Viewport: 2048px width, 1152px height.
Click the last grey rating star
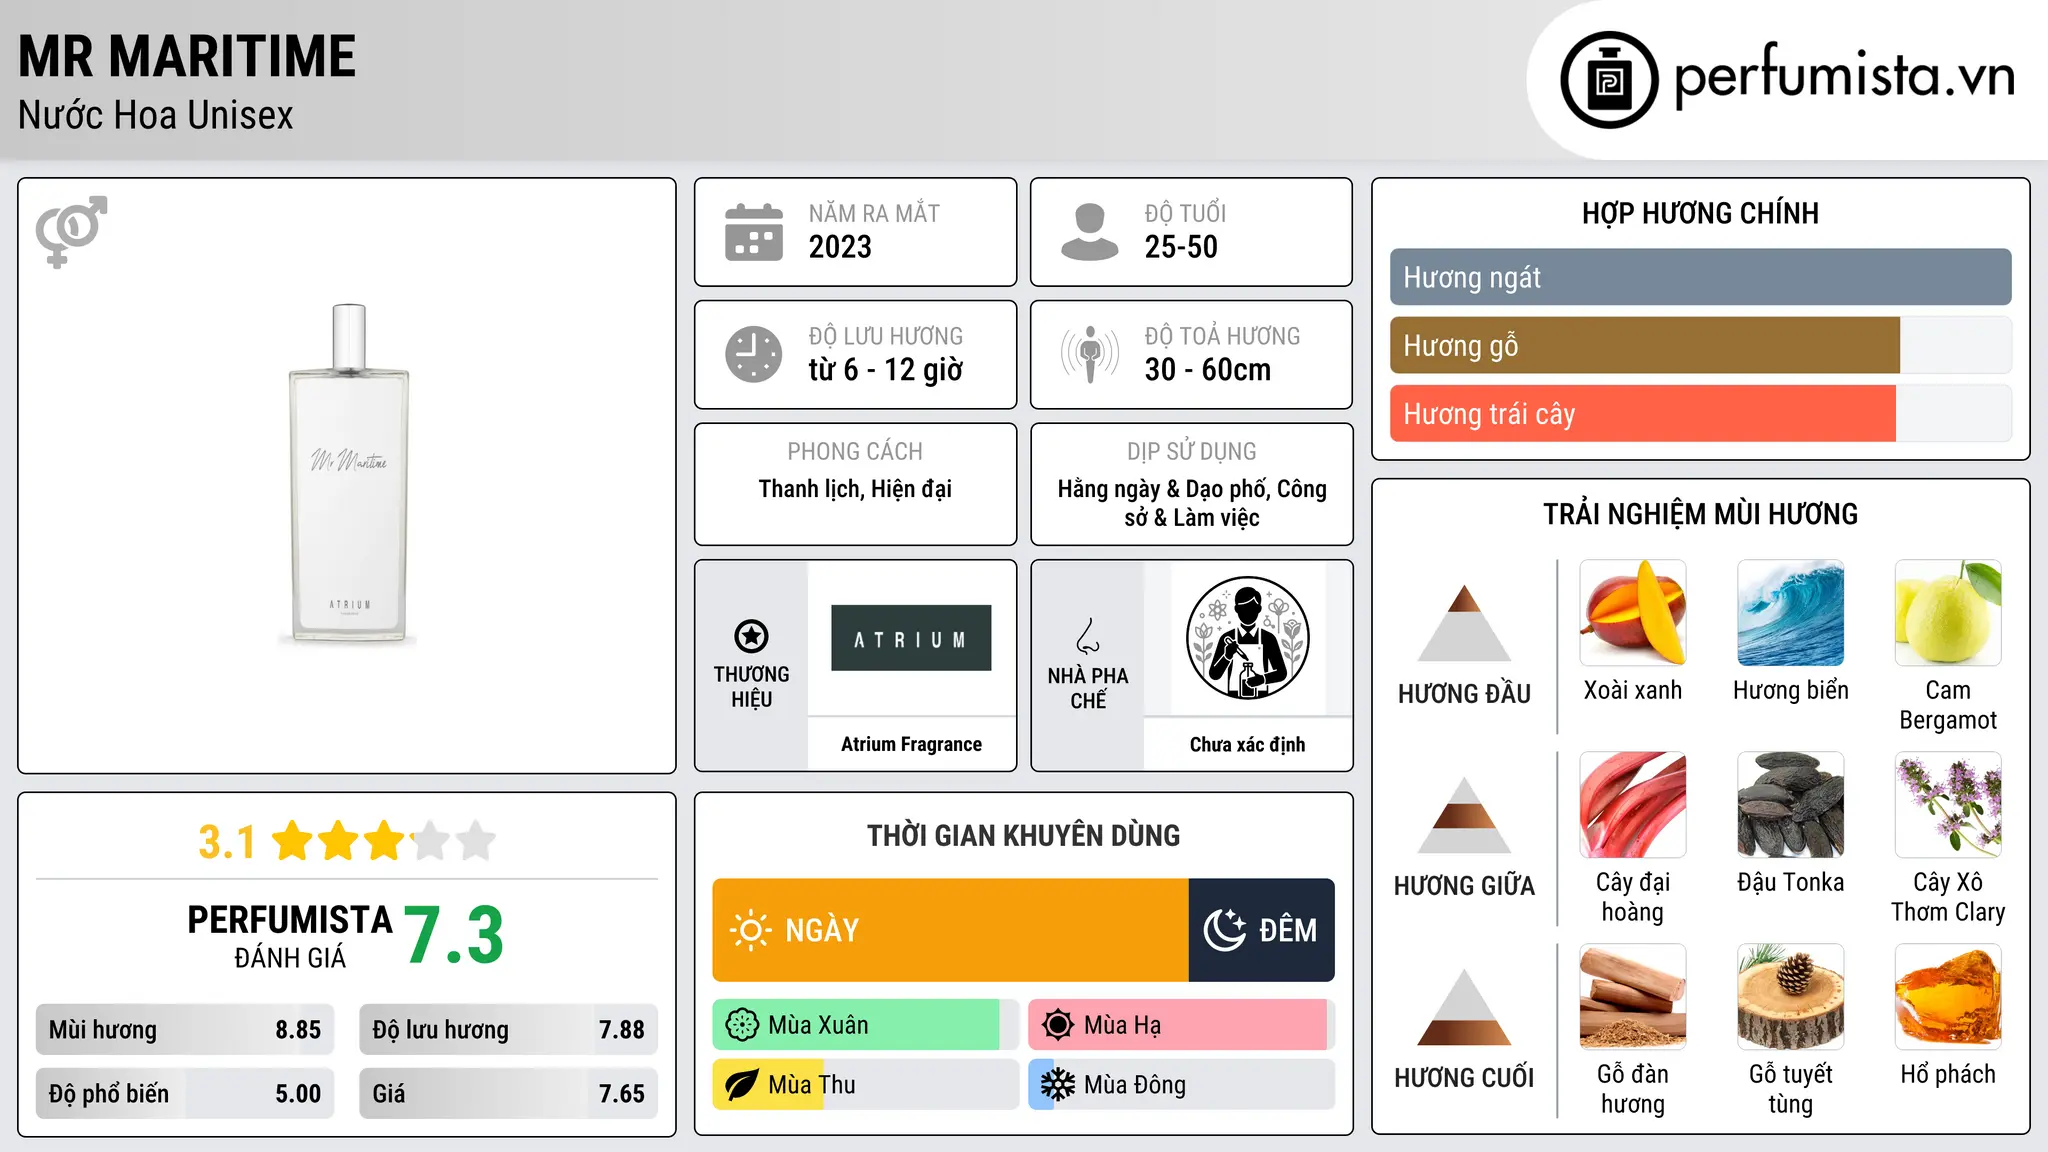point(476,841)
